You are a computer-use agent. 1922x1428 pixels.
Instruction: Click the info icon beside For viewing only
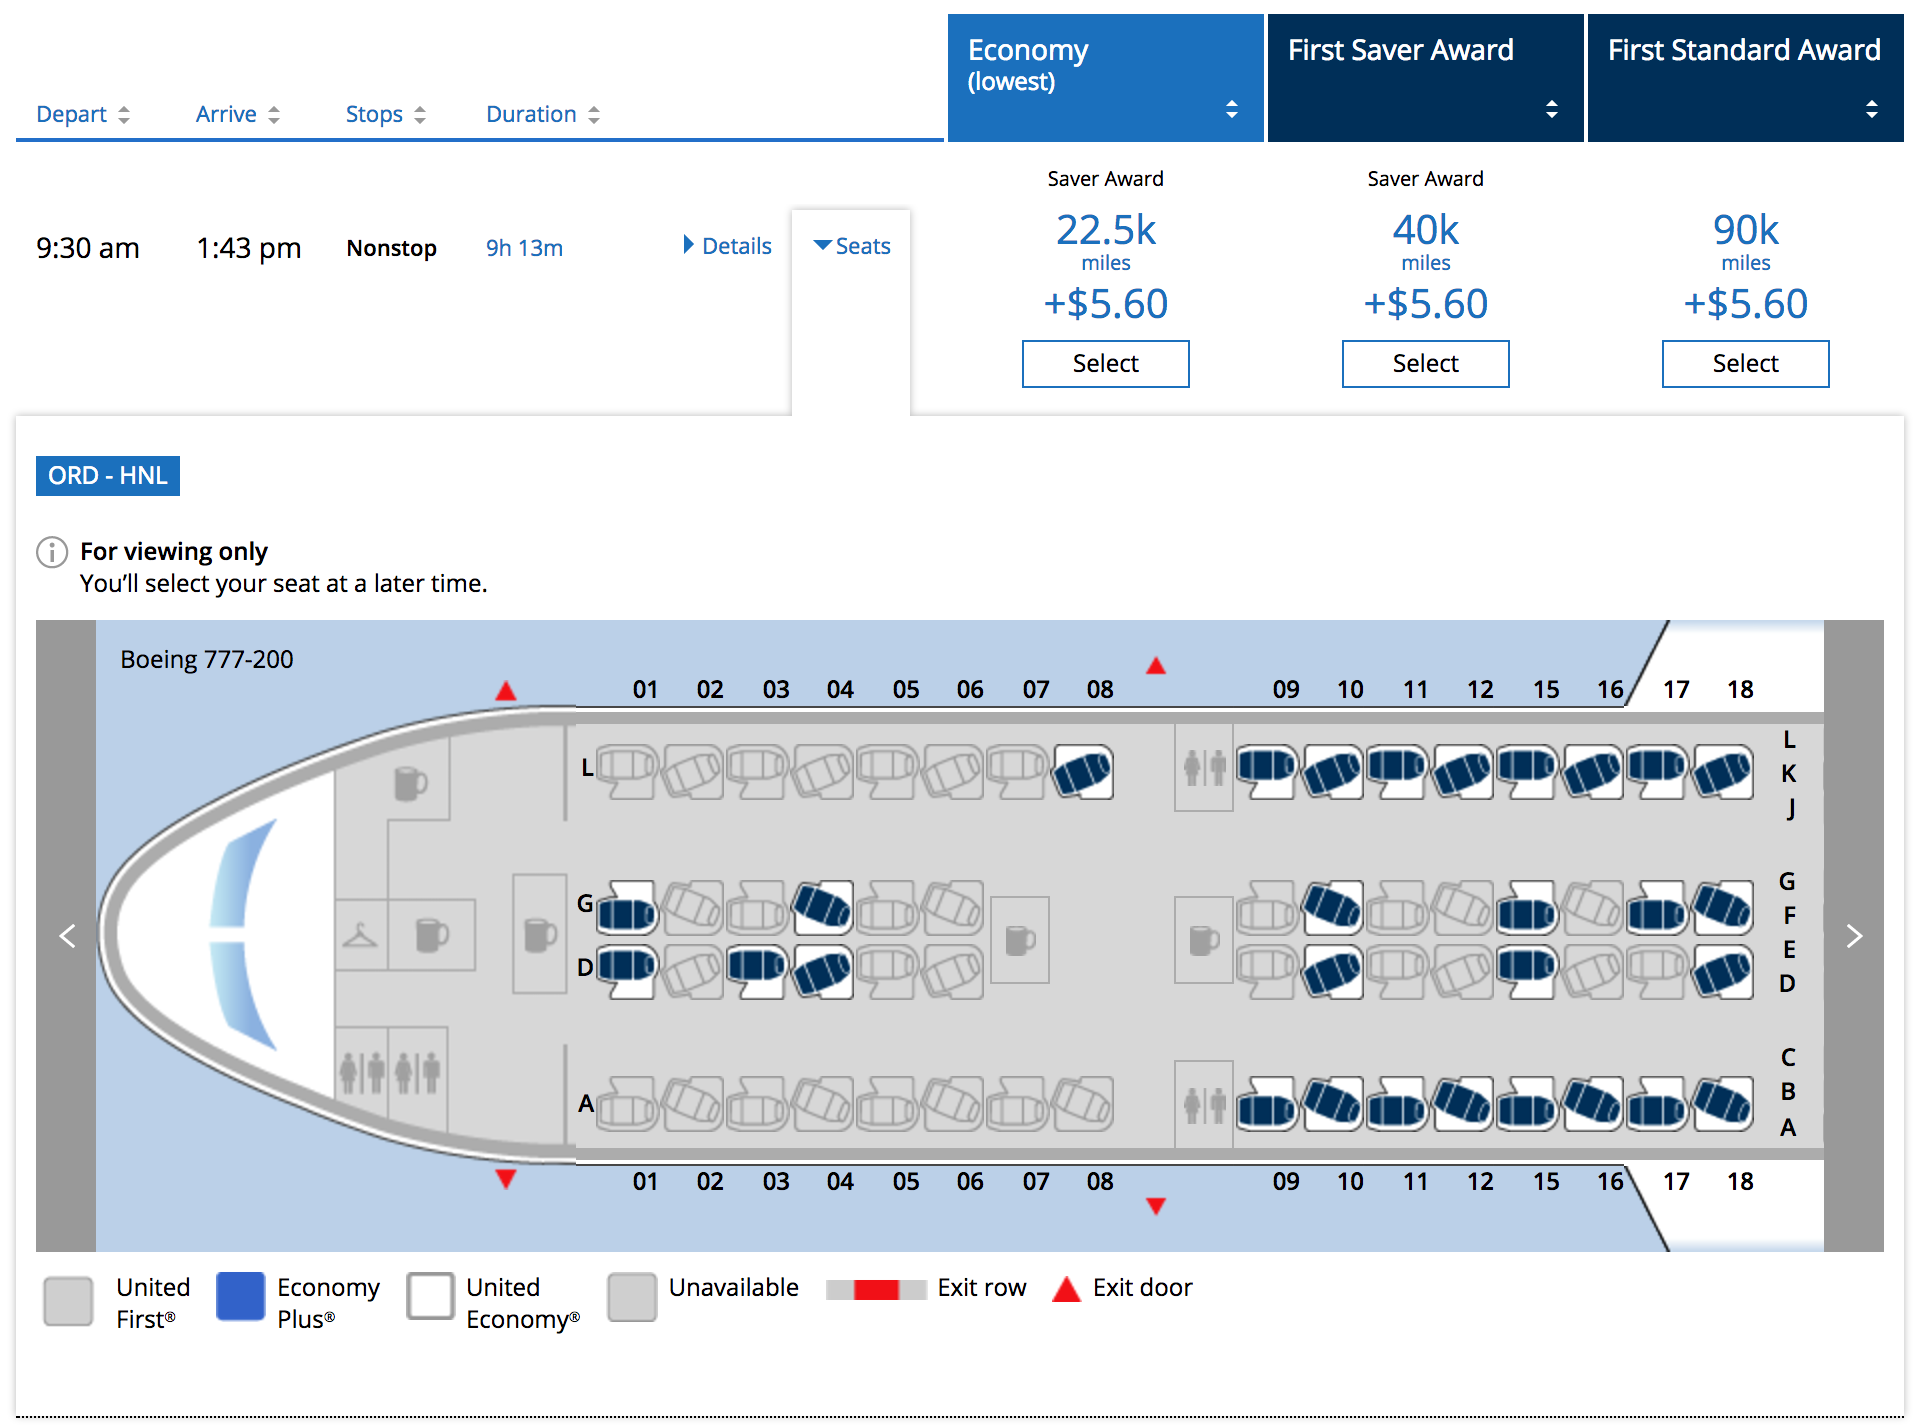tap(52, 552)
